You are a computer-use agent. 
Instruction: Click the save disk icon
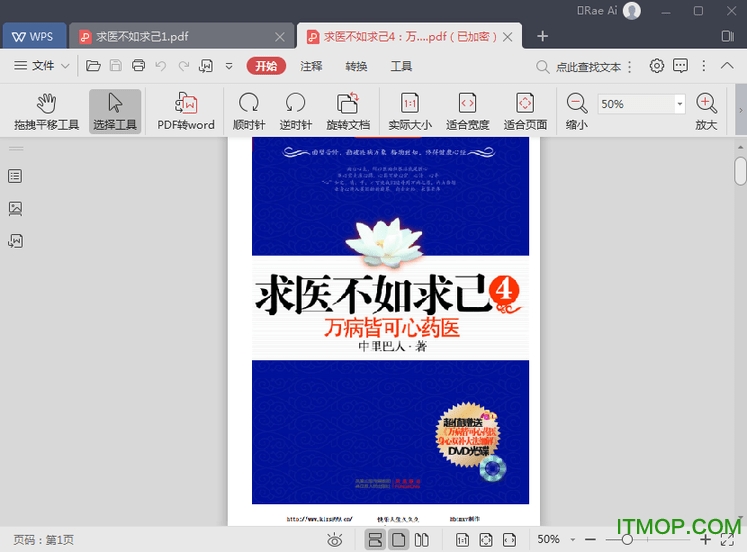[116, 66]
